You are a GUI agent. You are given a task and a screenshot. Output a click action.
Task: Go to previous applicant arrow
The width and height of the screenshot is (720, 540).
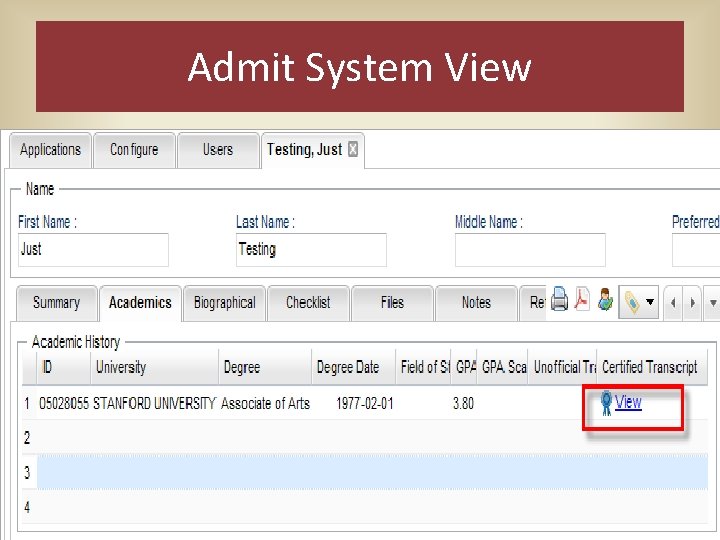(x=673, y=303)
